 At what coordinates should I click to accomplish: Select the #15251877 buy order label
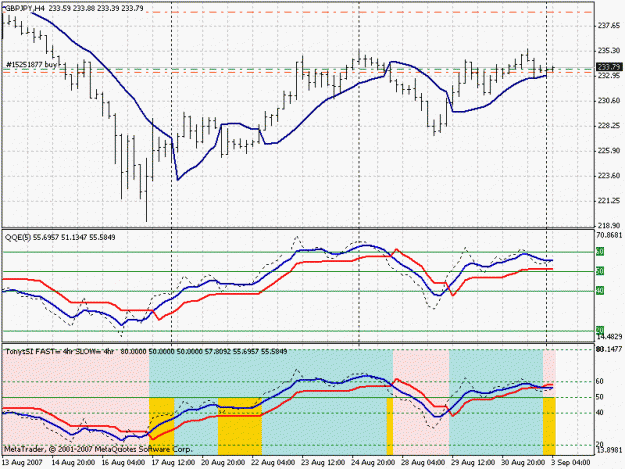[31, 64]
